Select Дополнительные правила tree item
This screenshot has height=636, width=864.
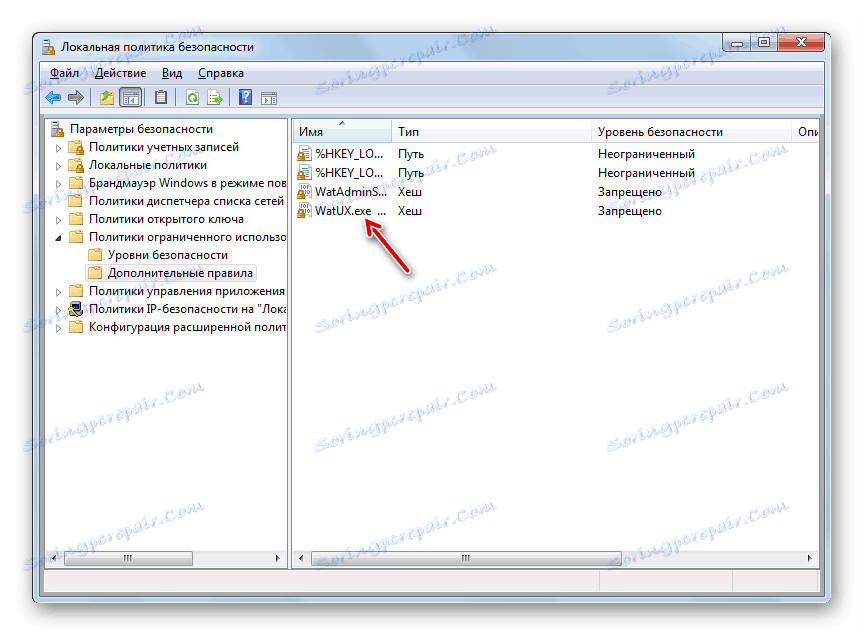180,273
